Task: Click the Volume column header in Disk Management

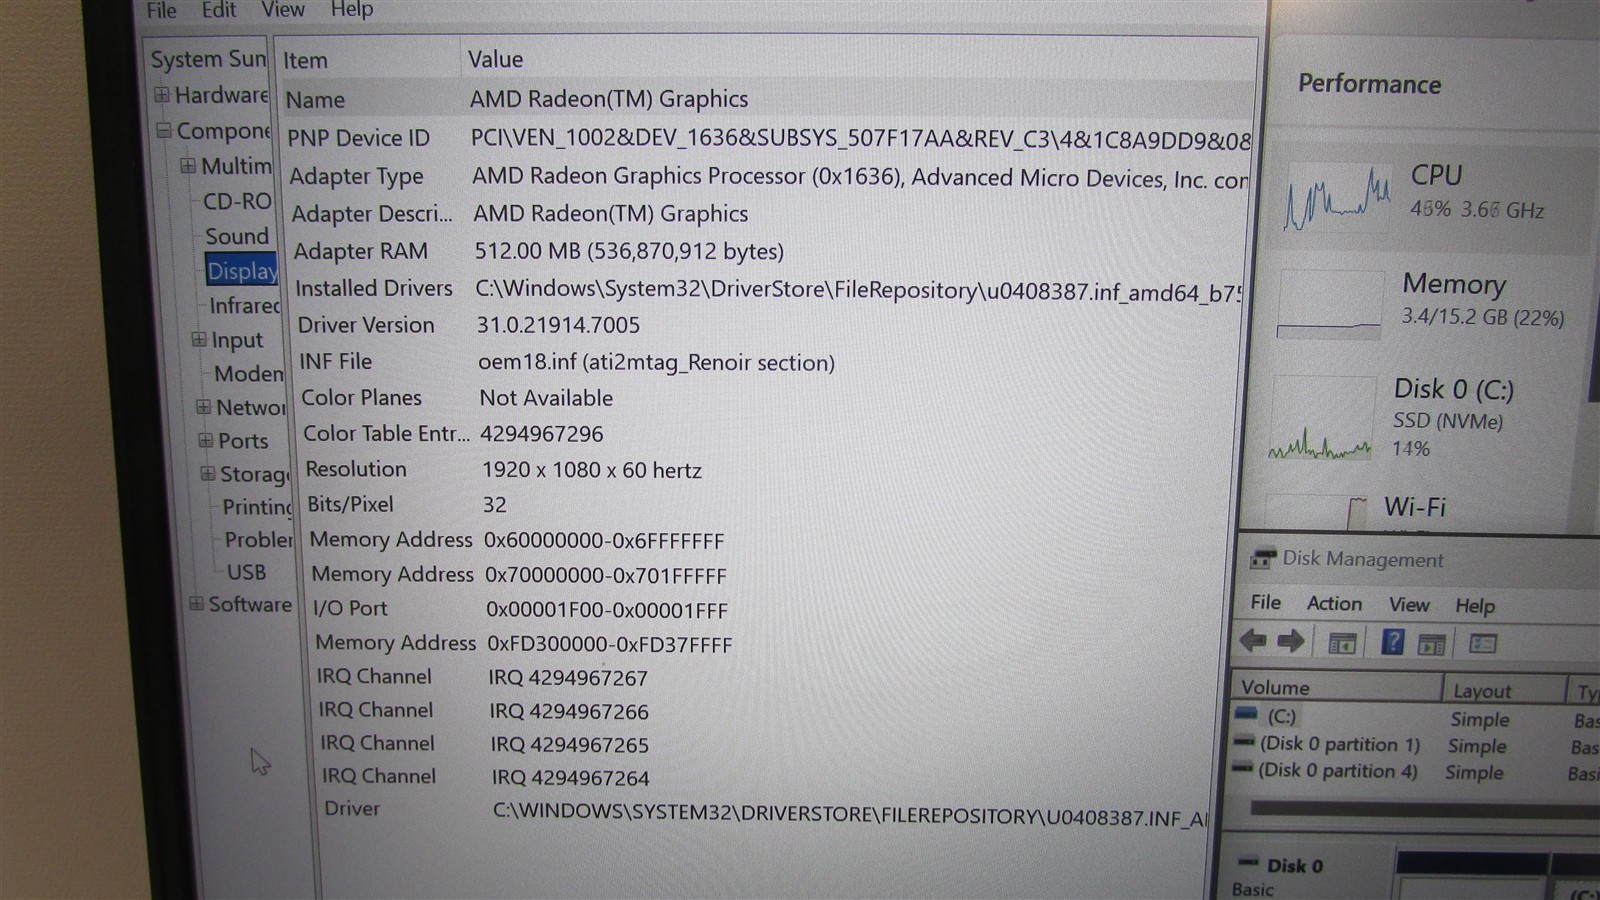Action: [x=1337, y=688]
